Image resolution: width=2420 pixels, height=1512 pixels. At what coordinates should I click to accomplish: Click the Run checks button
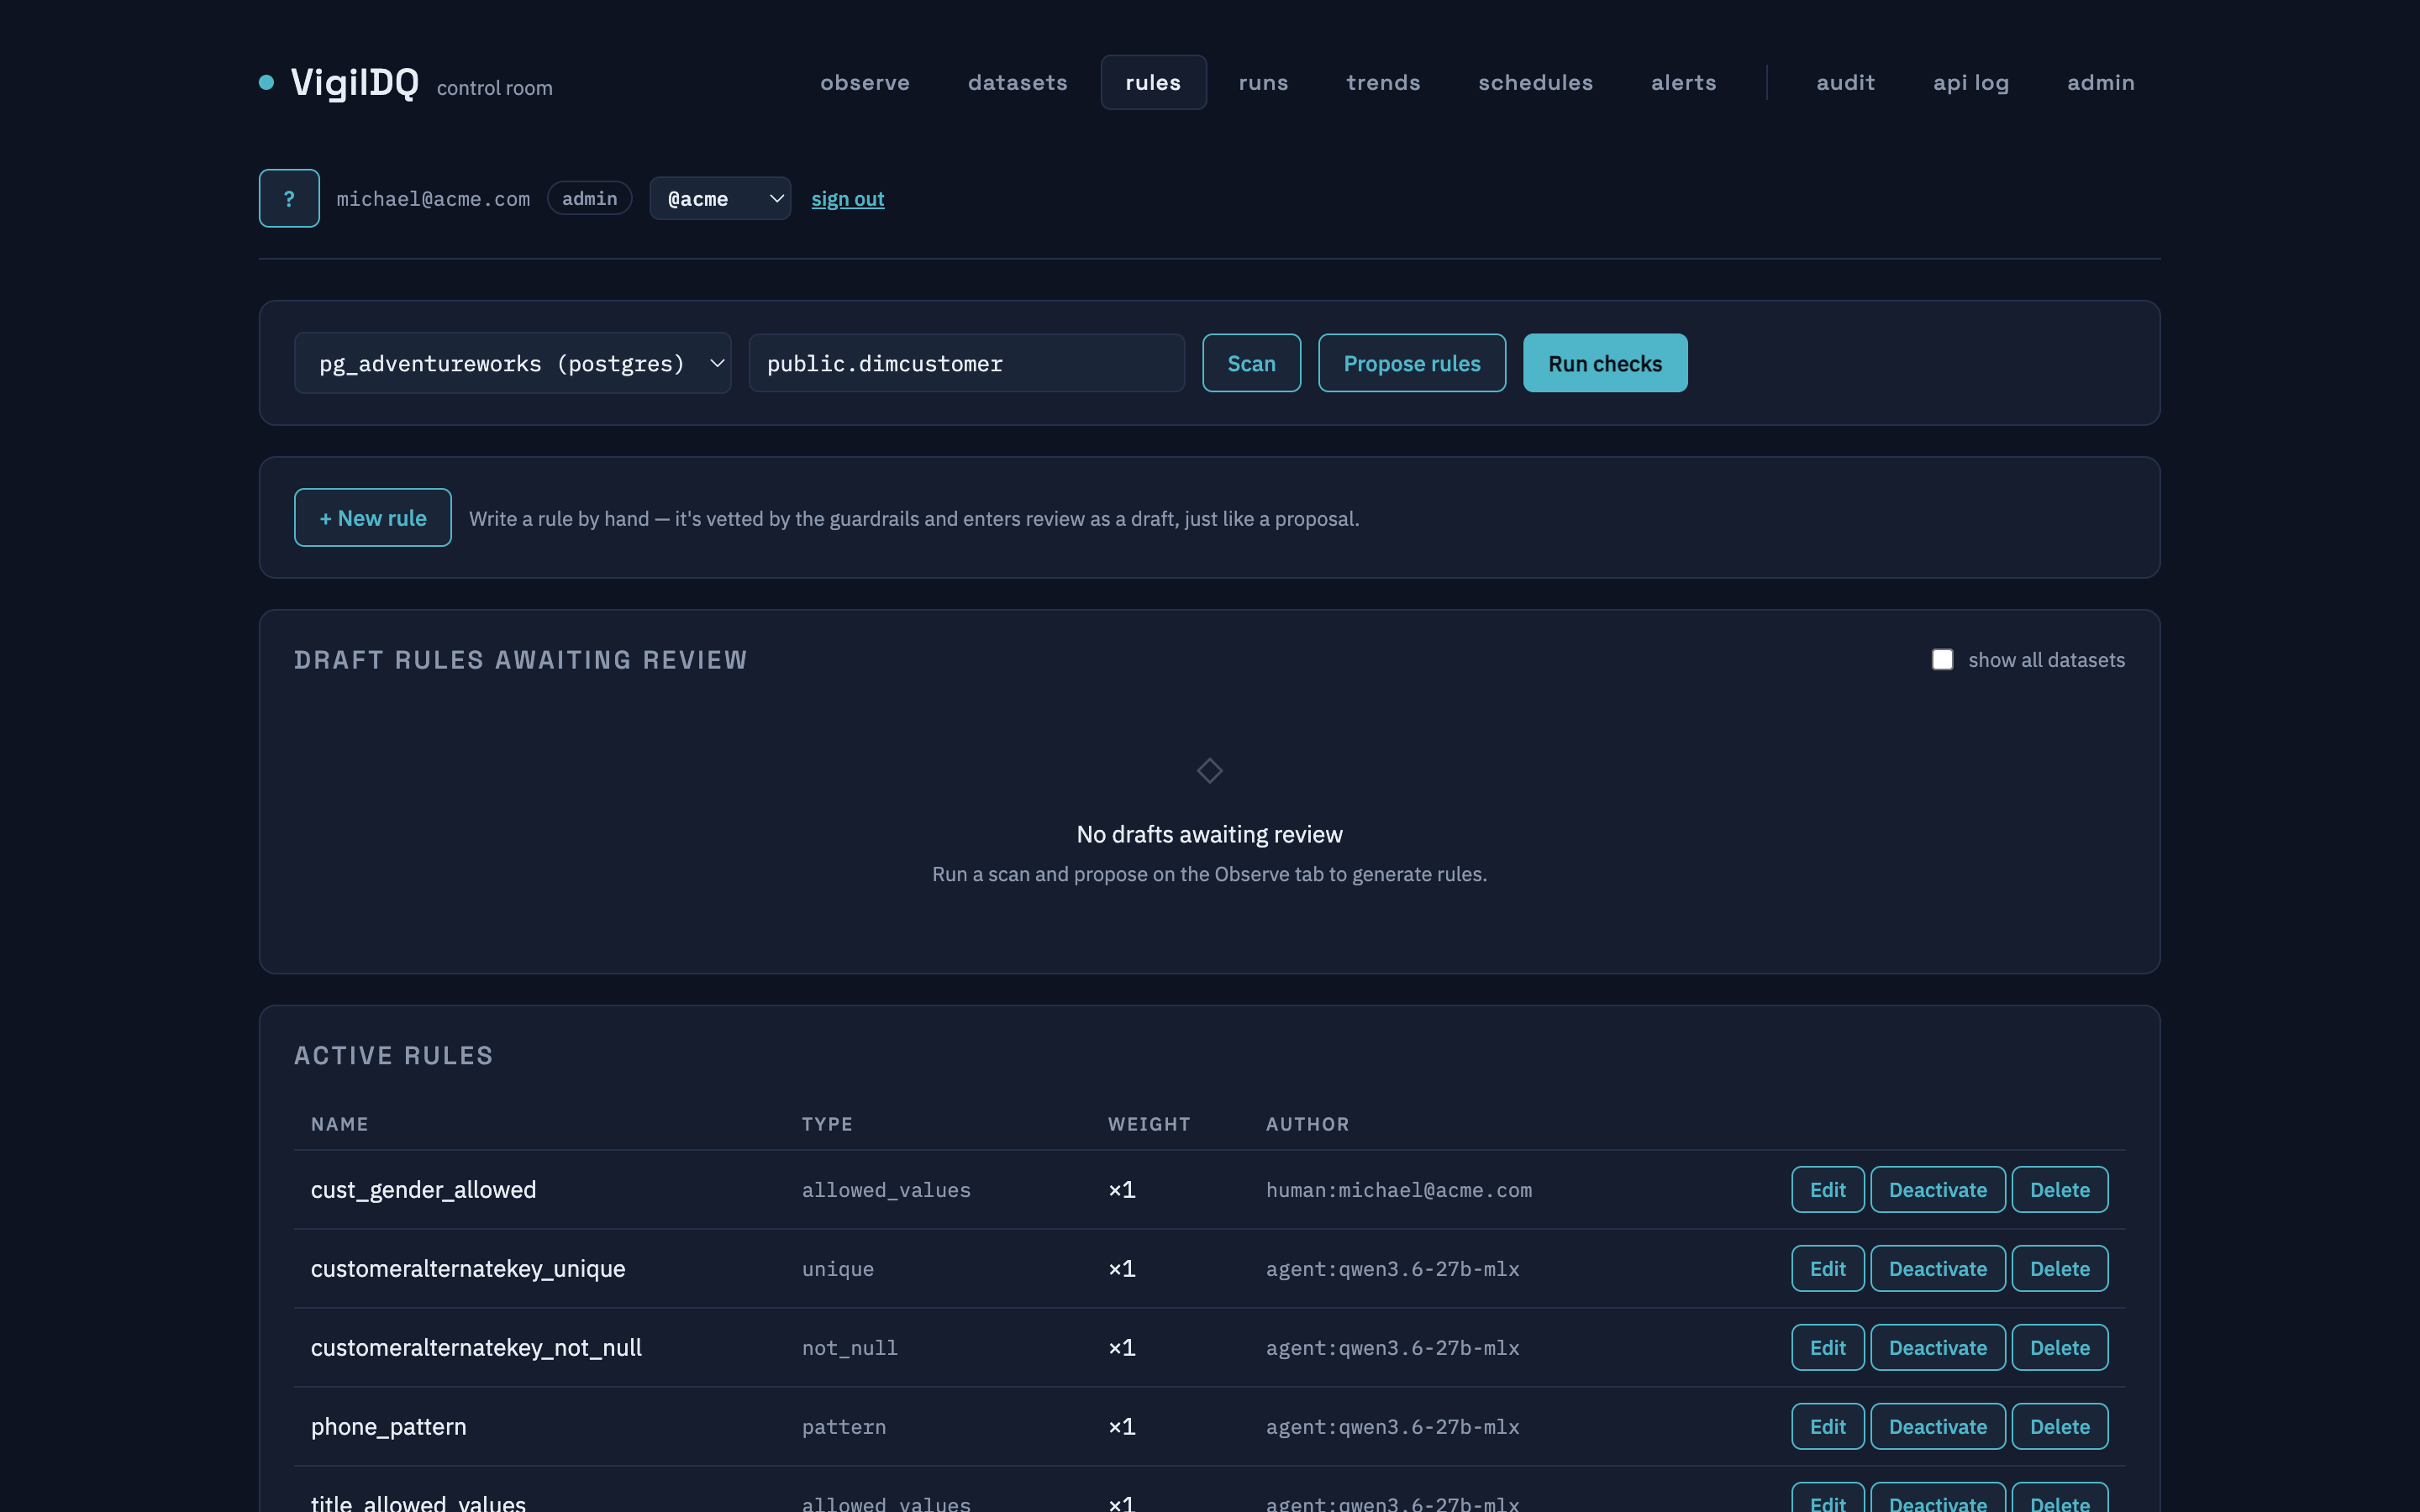(x=1604, y=363)
